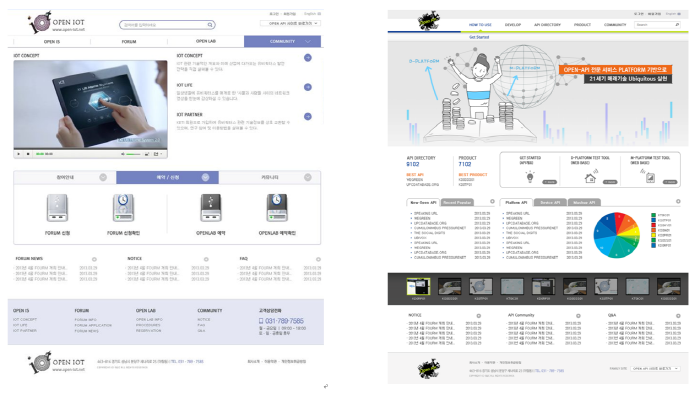Click the OPENLAB 예약 dark drive icon
700x393 pixels.
point(211,208)
